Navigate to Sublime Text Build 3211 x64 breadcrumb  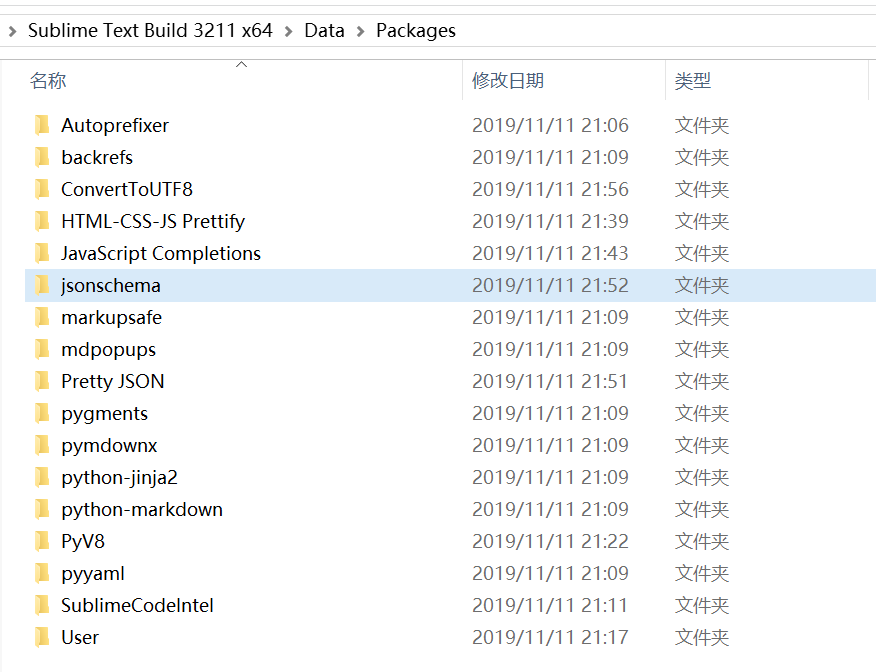[150, 30]
